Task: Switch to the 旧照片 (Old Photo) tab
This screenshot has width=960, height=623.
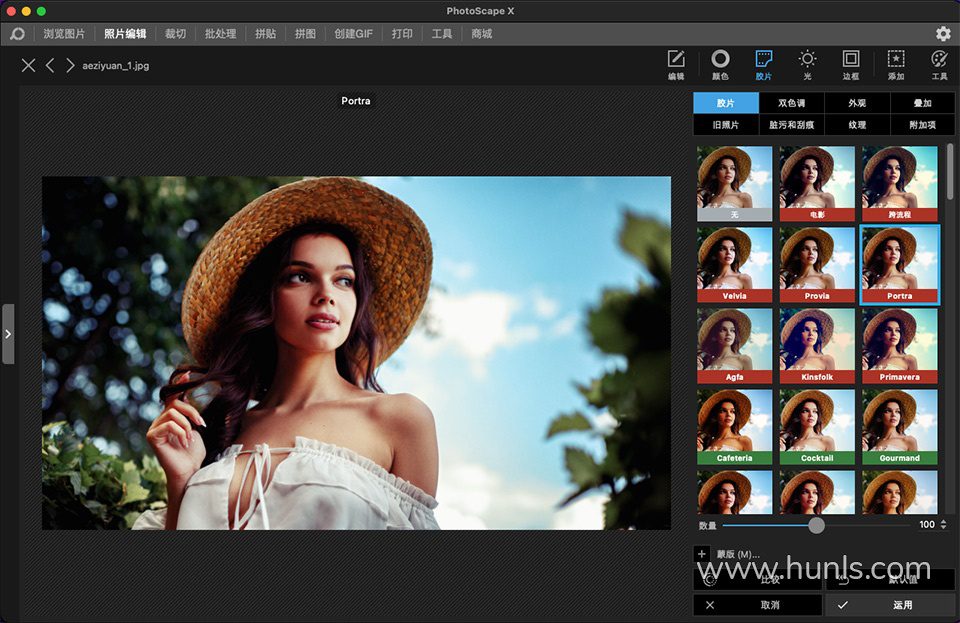Action: pos(726,125)
